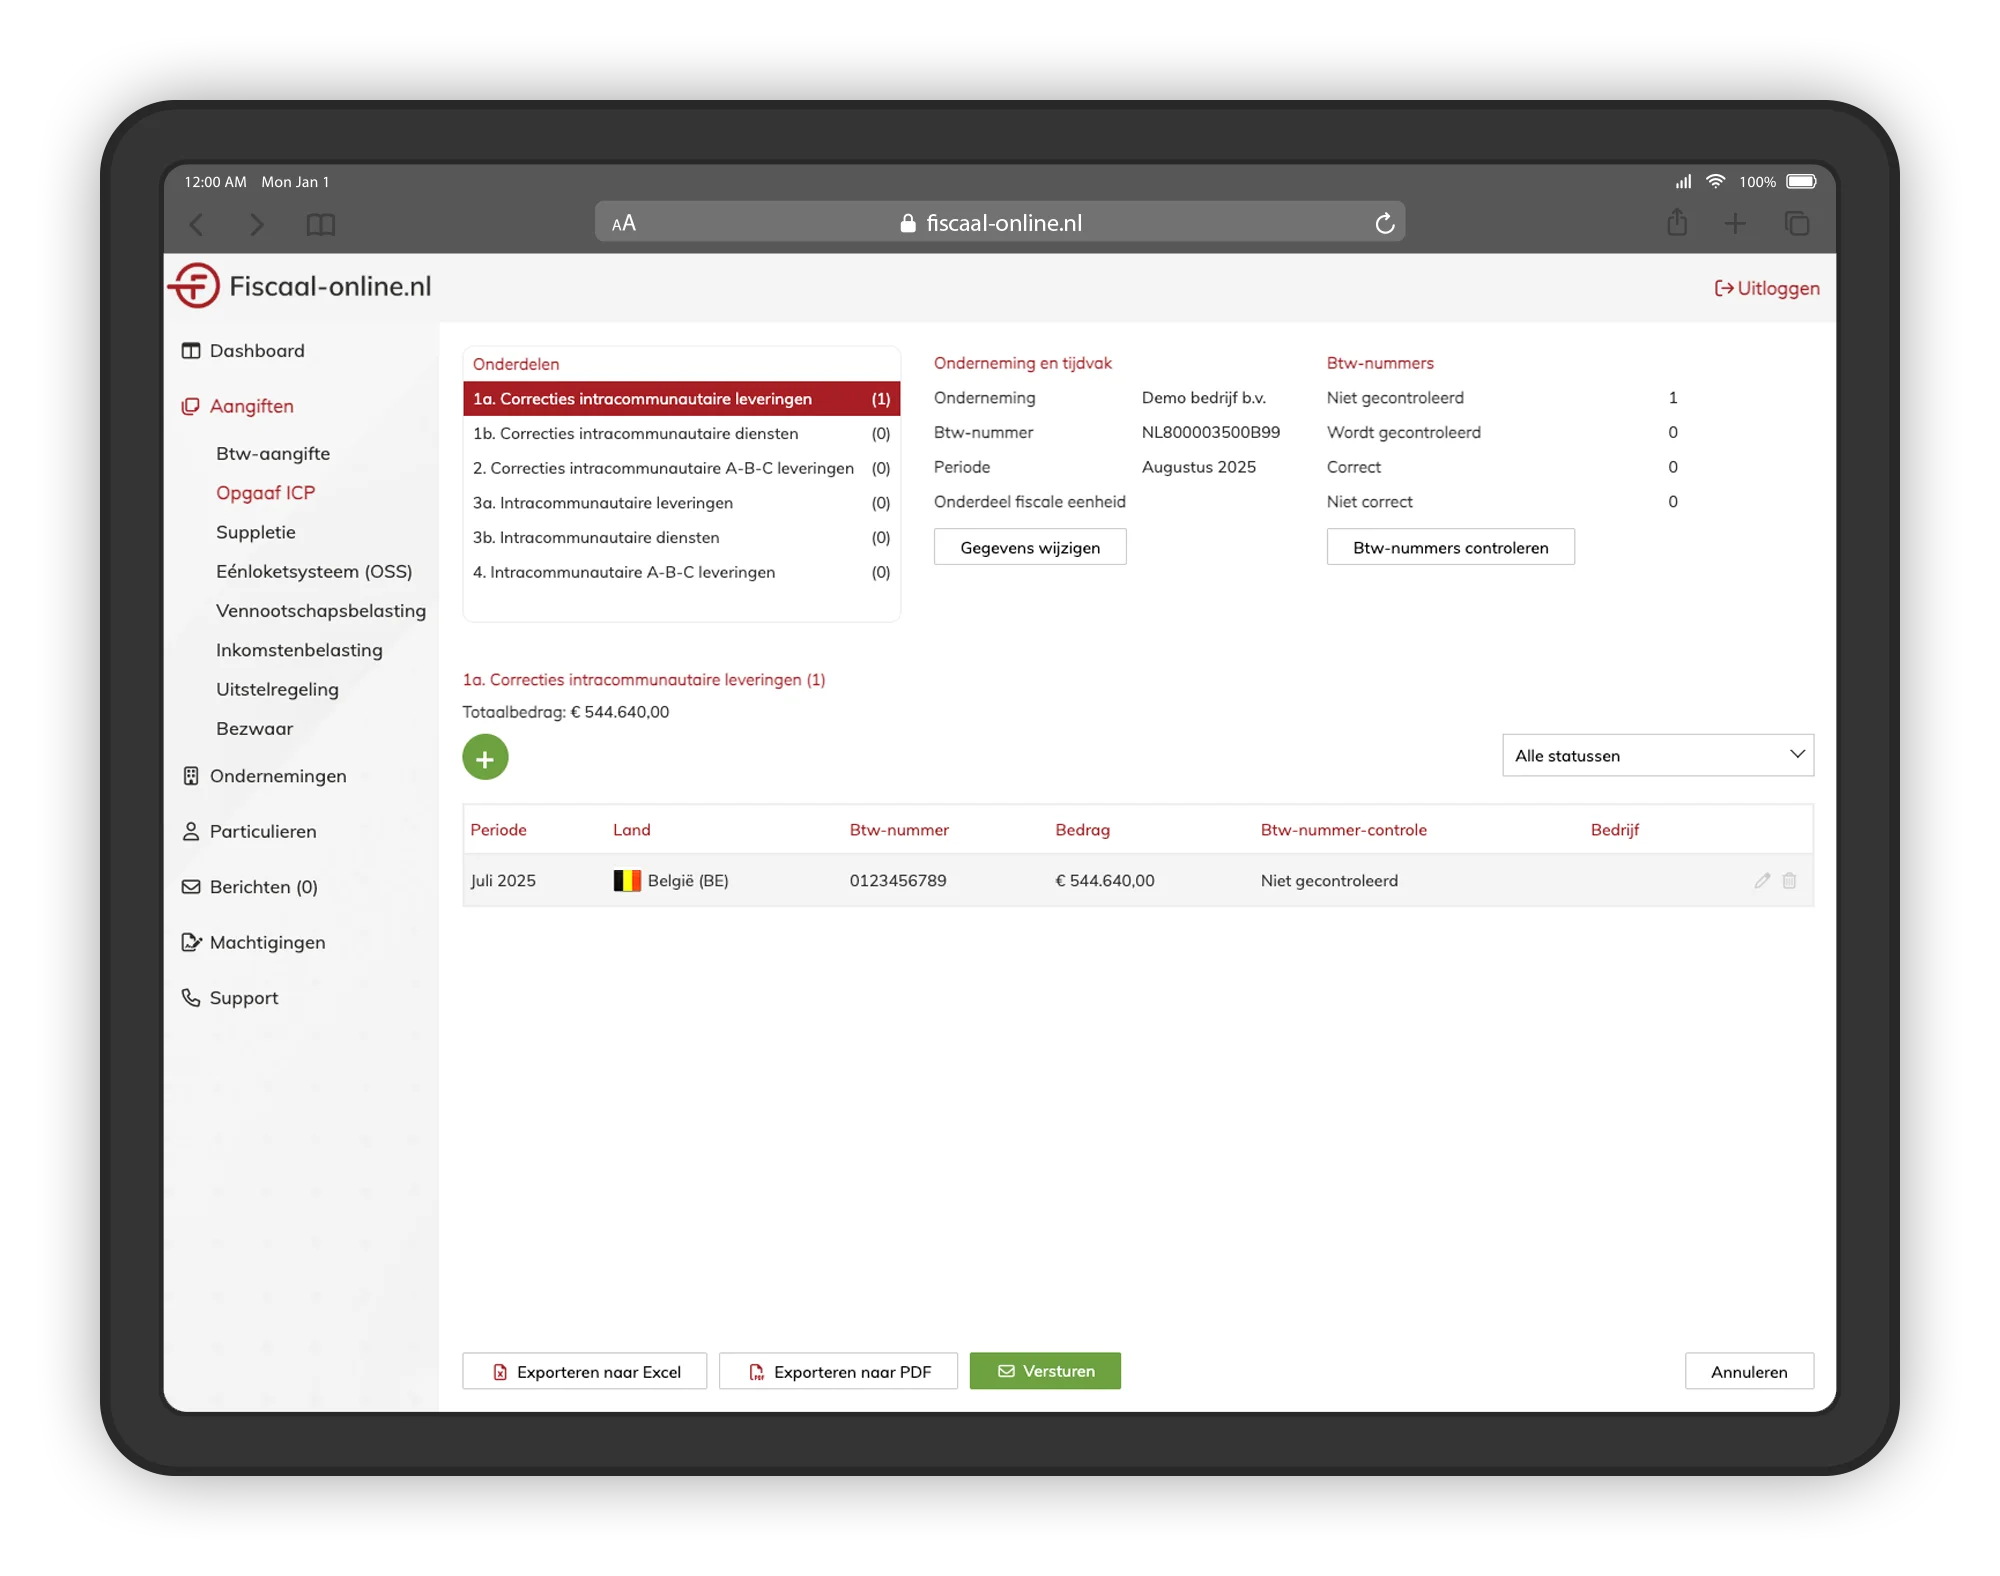Start Btw-nummers controleren
Screen dimensions: 2000x1576
1450,547
